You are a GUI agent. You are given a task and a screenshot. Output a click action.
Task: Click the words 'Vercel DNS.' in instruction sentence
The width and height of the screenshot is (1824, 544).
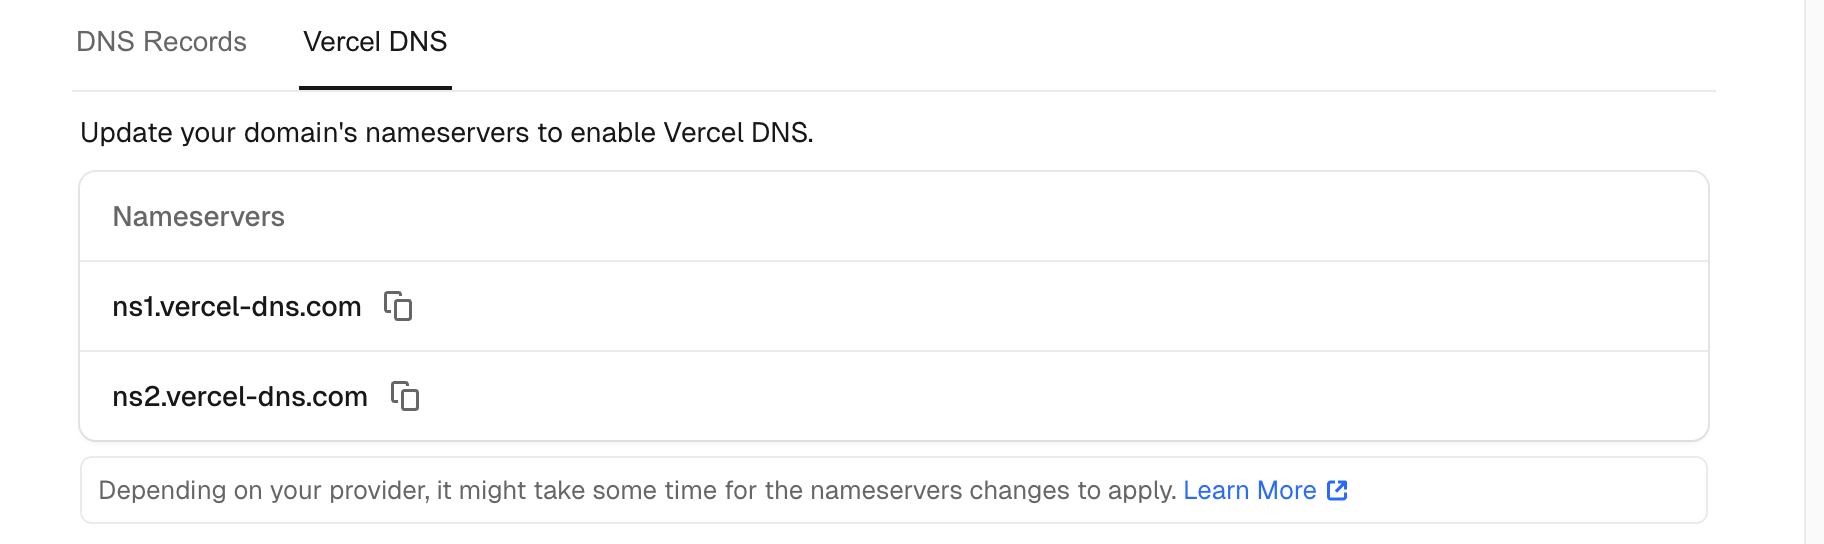(x=738, y=133)
